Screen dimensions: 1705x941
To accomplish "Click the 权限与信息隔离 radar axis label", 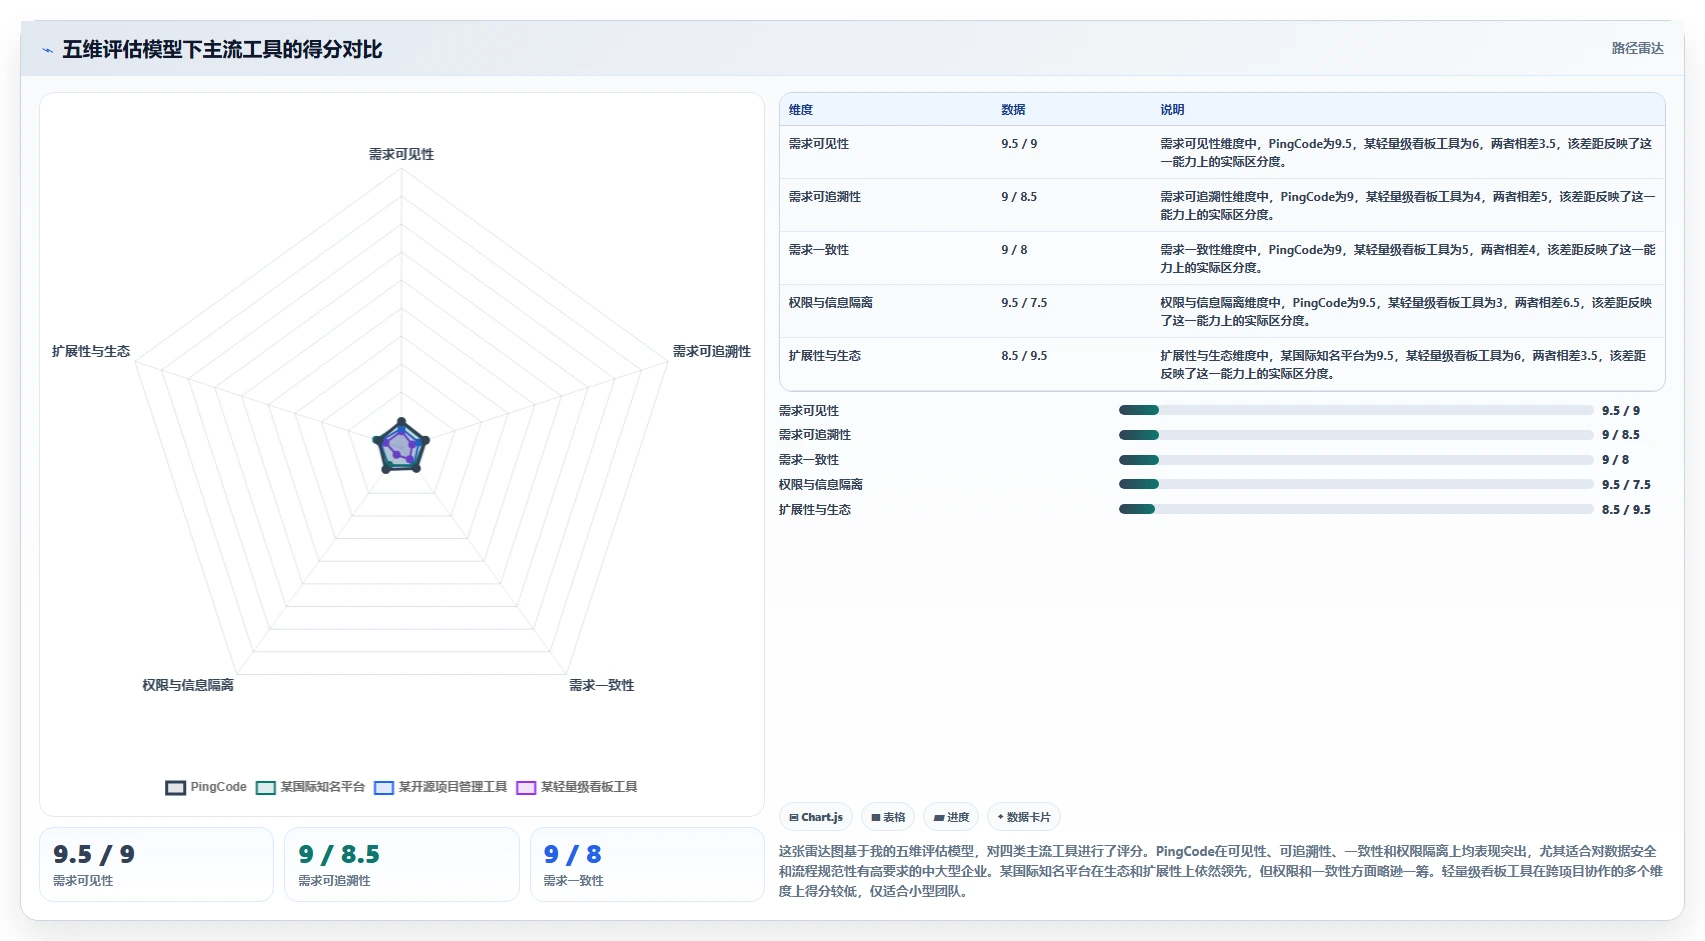I will (188, 685).
